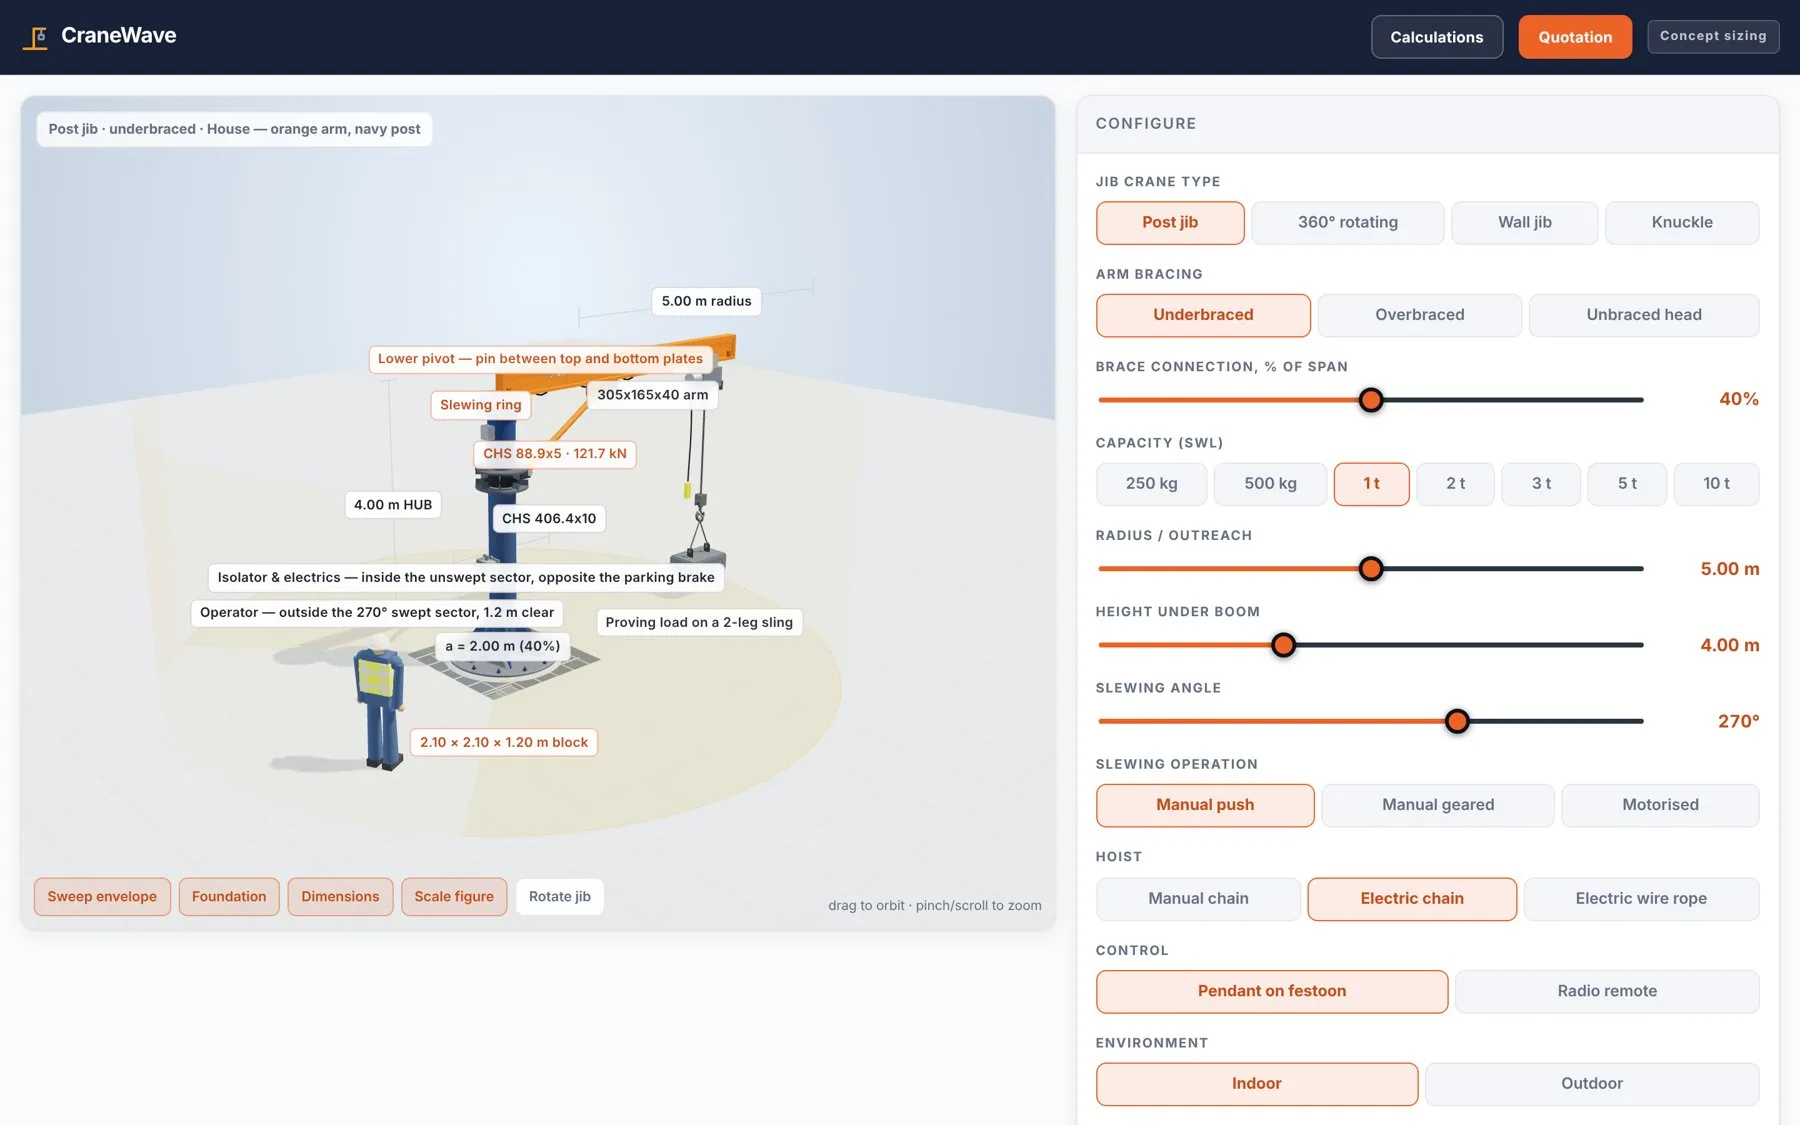The image size is (1800, 1125).
Task: Click the radius / outreach slider handle
Action: point(1371,569)
